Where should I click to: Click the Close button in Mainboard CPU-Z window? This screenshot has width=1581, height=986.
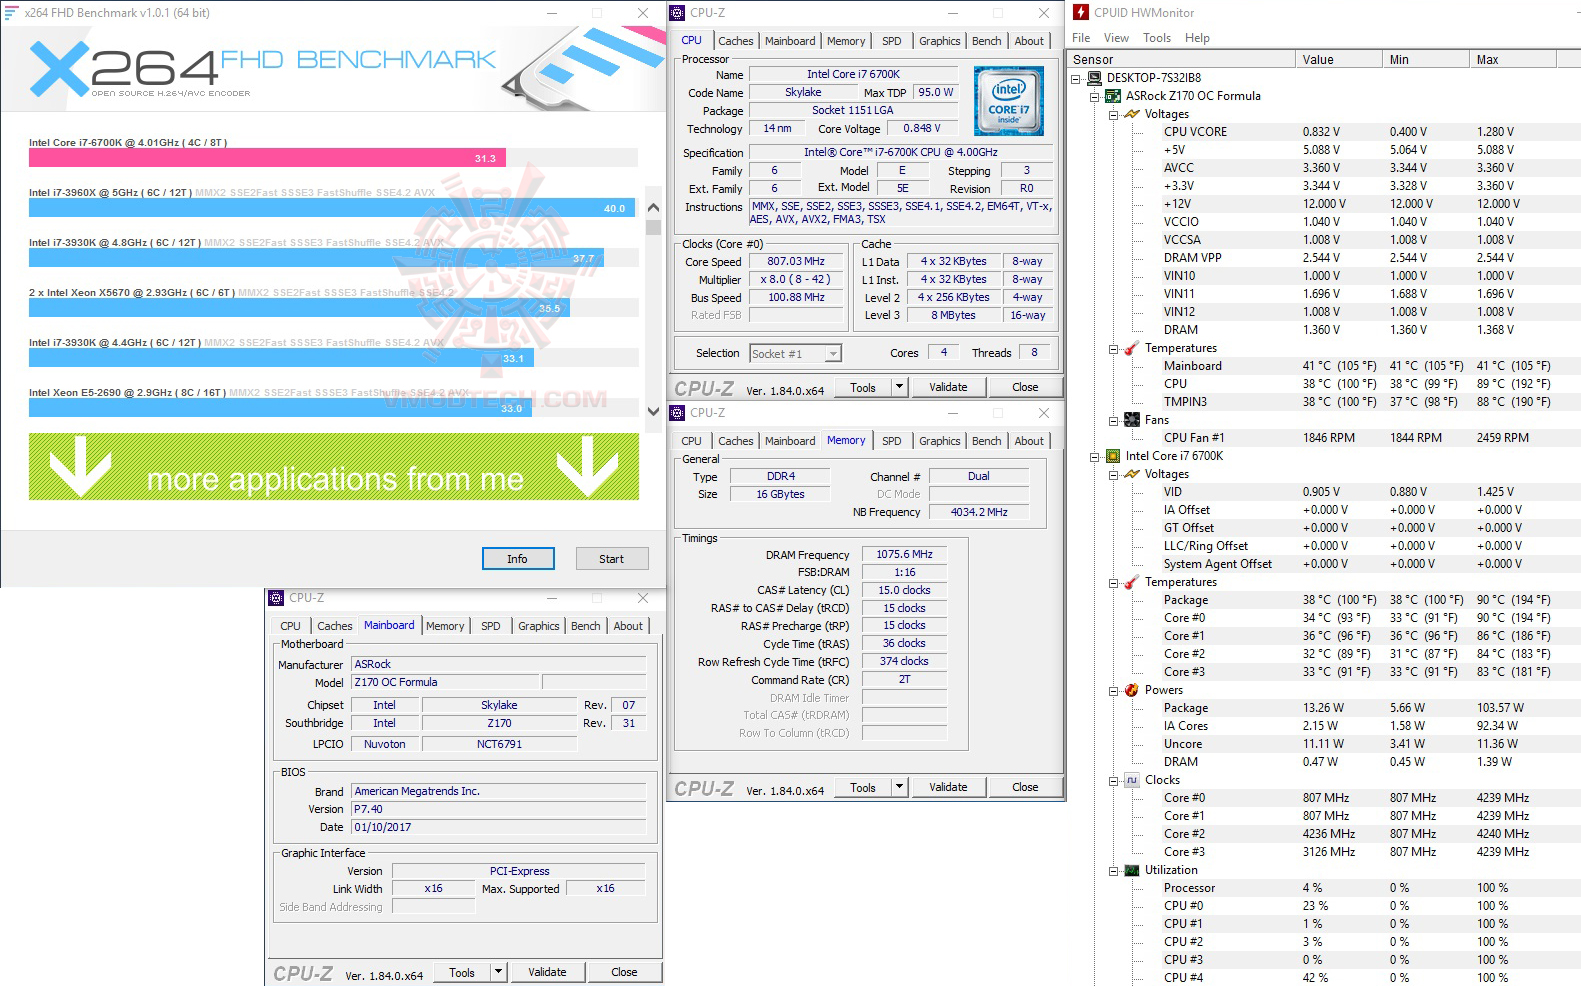coord(624,972)
